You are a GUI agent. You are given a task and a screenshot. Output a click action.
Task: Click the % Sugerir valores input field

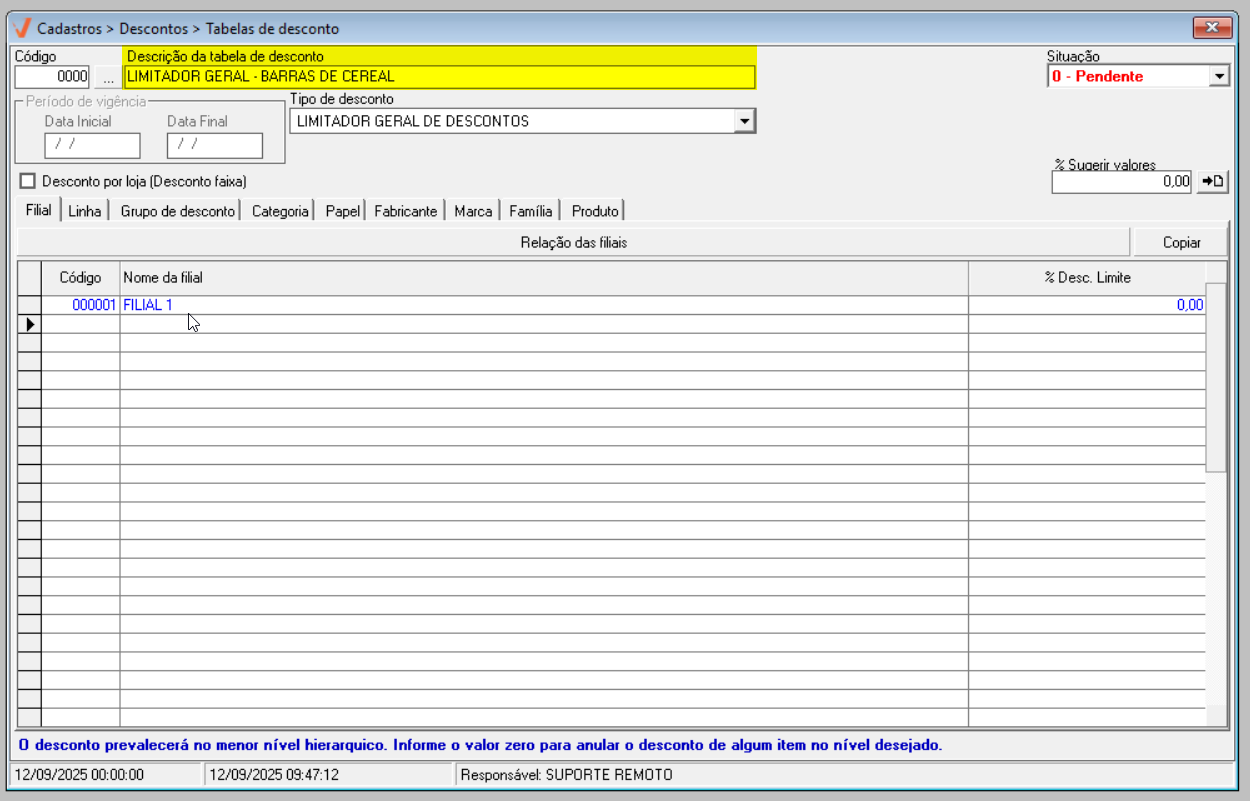1121,181
